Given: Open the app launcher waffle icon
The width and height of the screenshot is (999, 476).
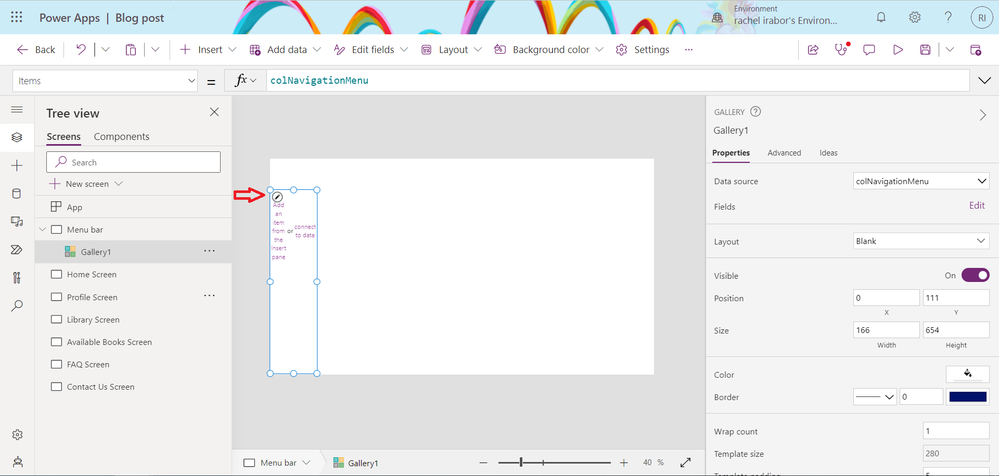Looking at the screenshot, I should (17, 18).
